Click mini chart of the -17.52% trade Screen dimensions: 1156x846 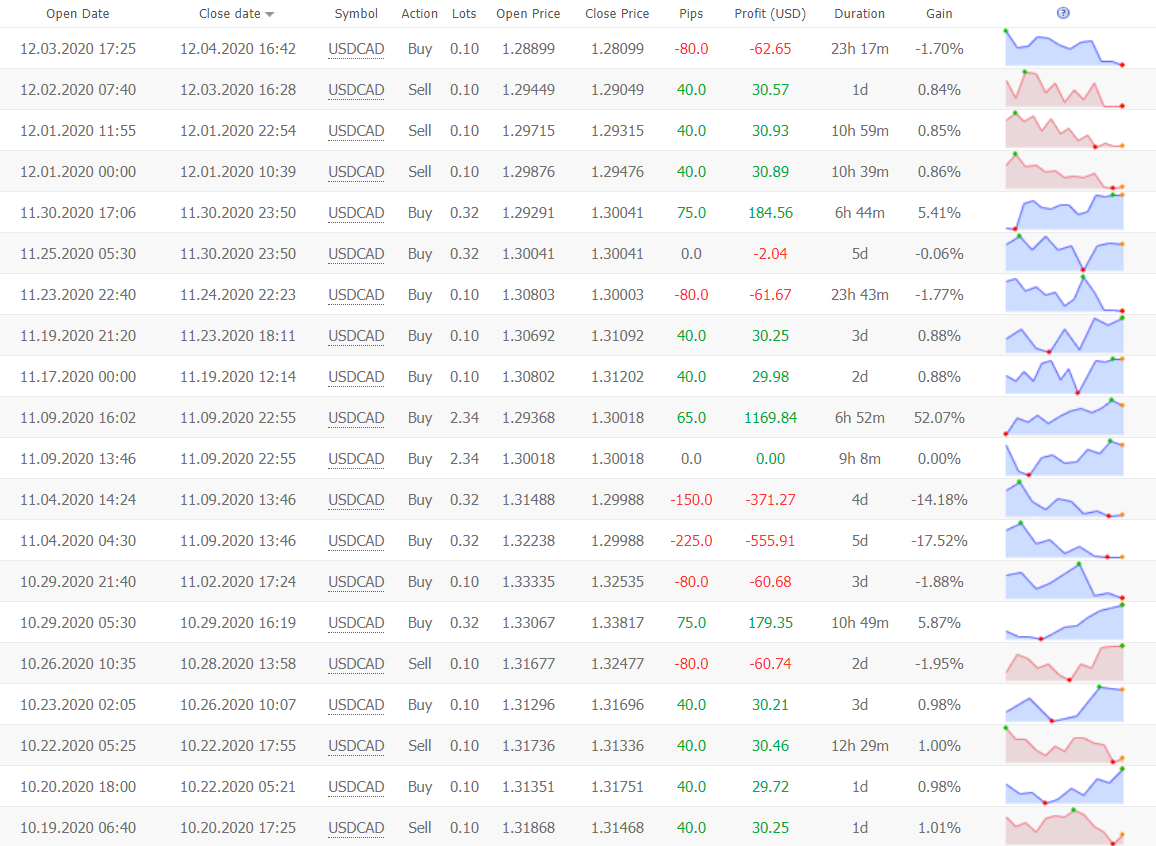[x=1064, y=541]
